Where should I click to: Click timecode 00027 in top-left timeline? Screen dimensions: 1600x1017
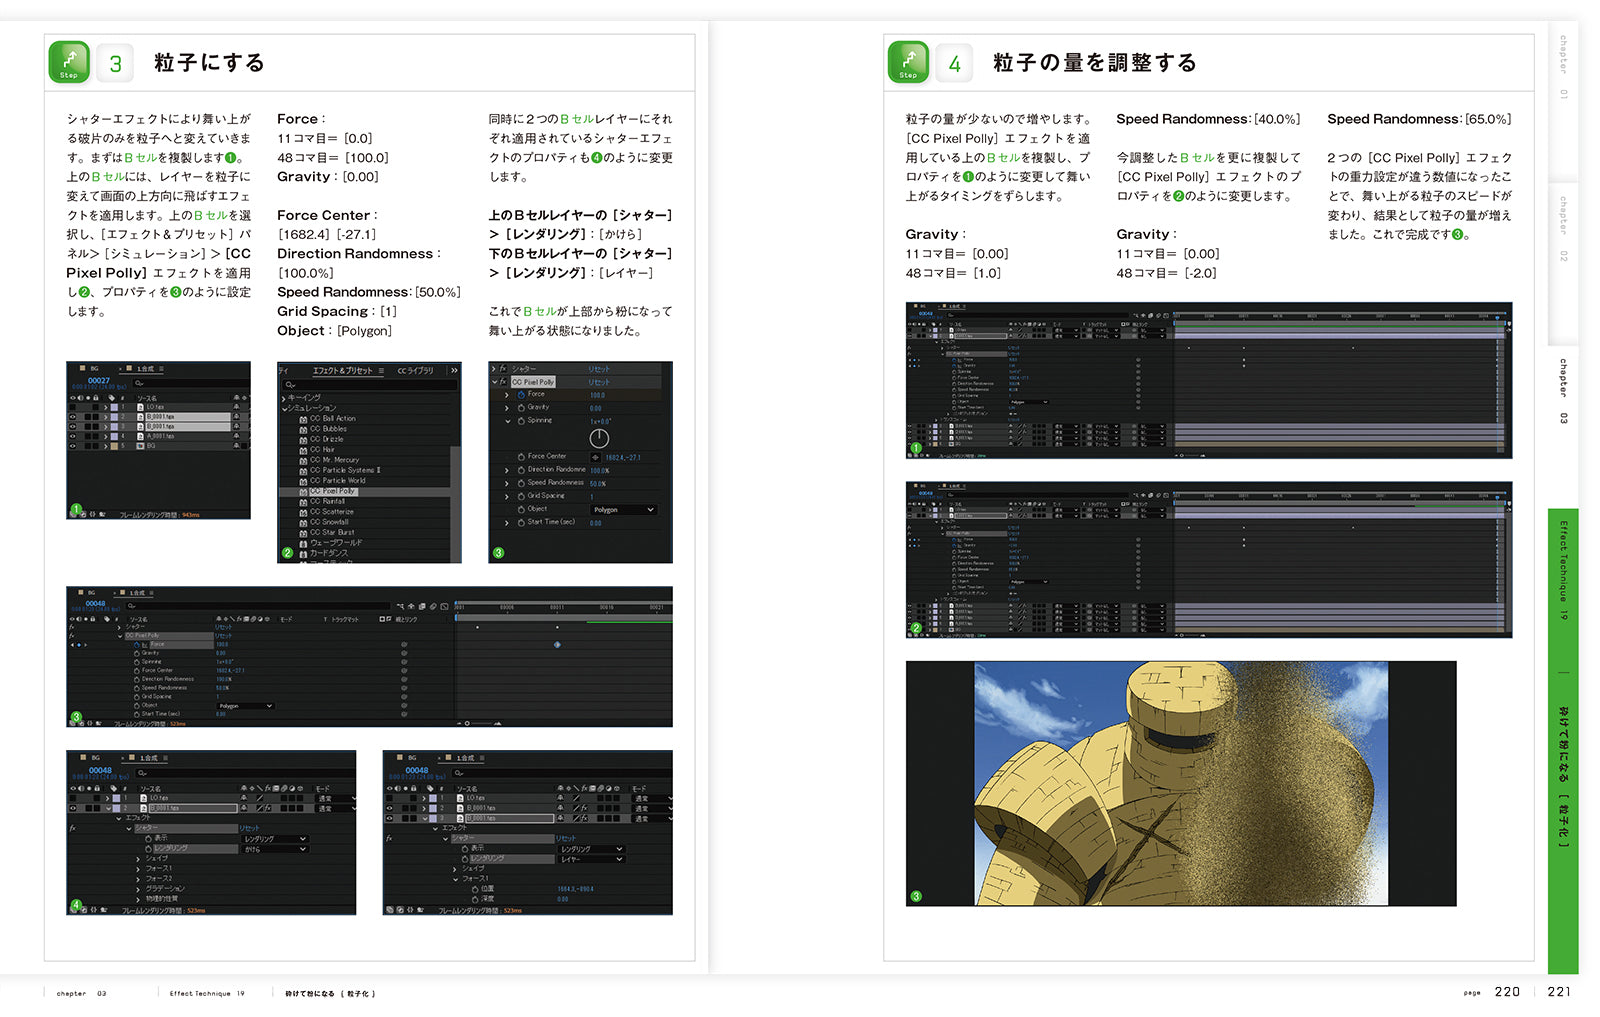[x=99, y=380]
